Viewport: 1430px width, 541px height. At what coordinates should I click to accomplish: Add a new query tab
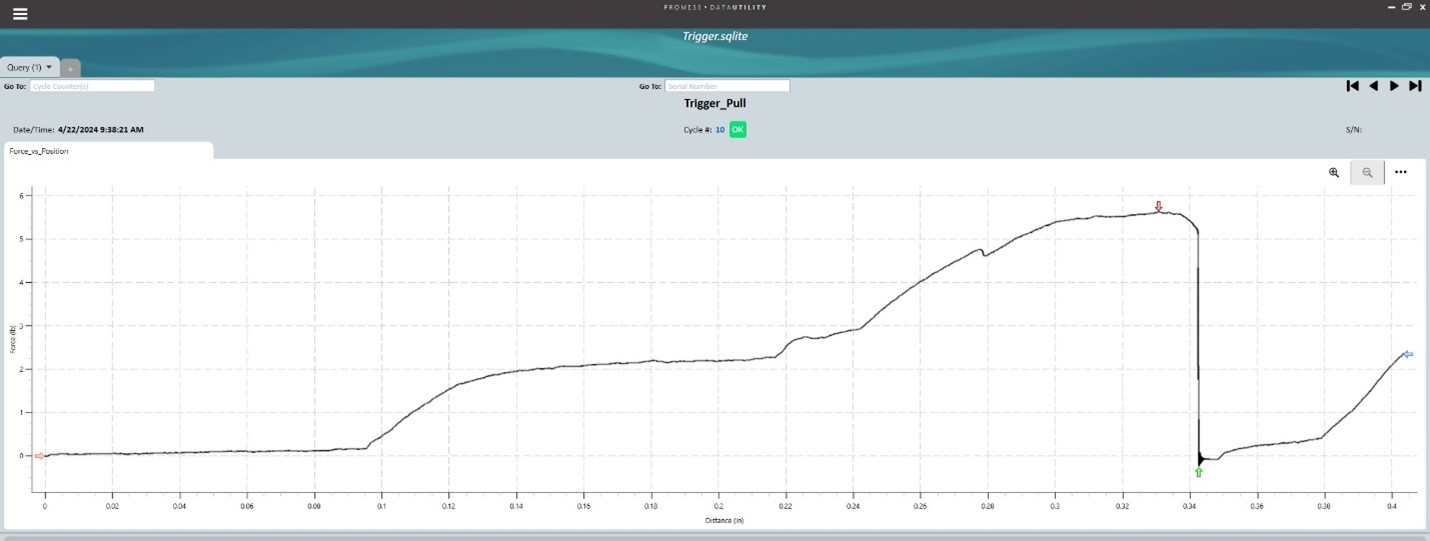(x=70, y=68)
